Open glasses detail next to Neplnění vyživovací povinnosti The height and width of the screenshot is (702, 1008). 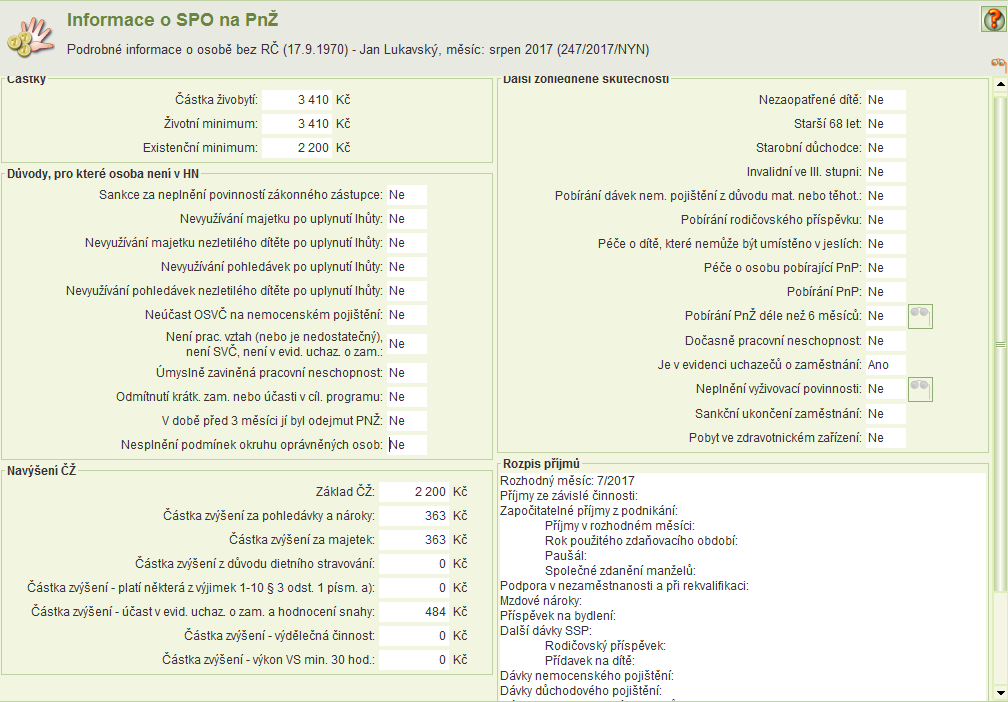pyautogui.click(x=920, y=390)
